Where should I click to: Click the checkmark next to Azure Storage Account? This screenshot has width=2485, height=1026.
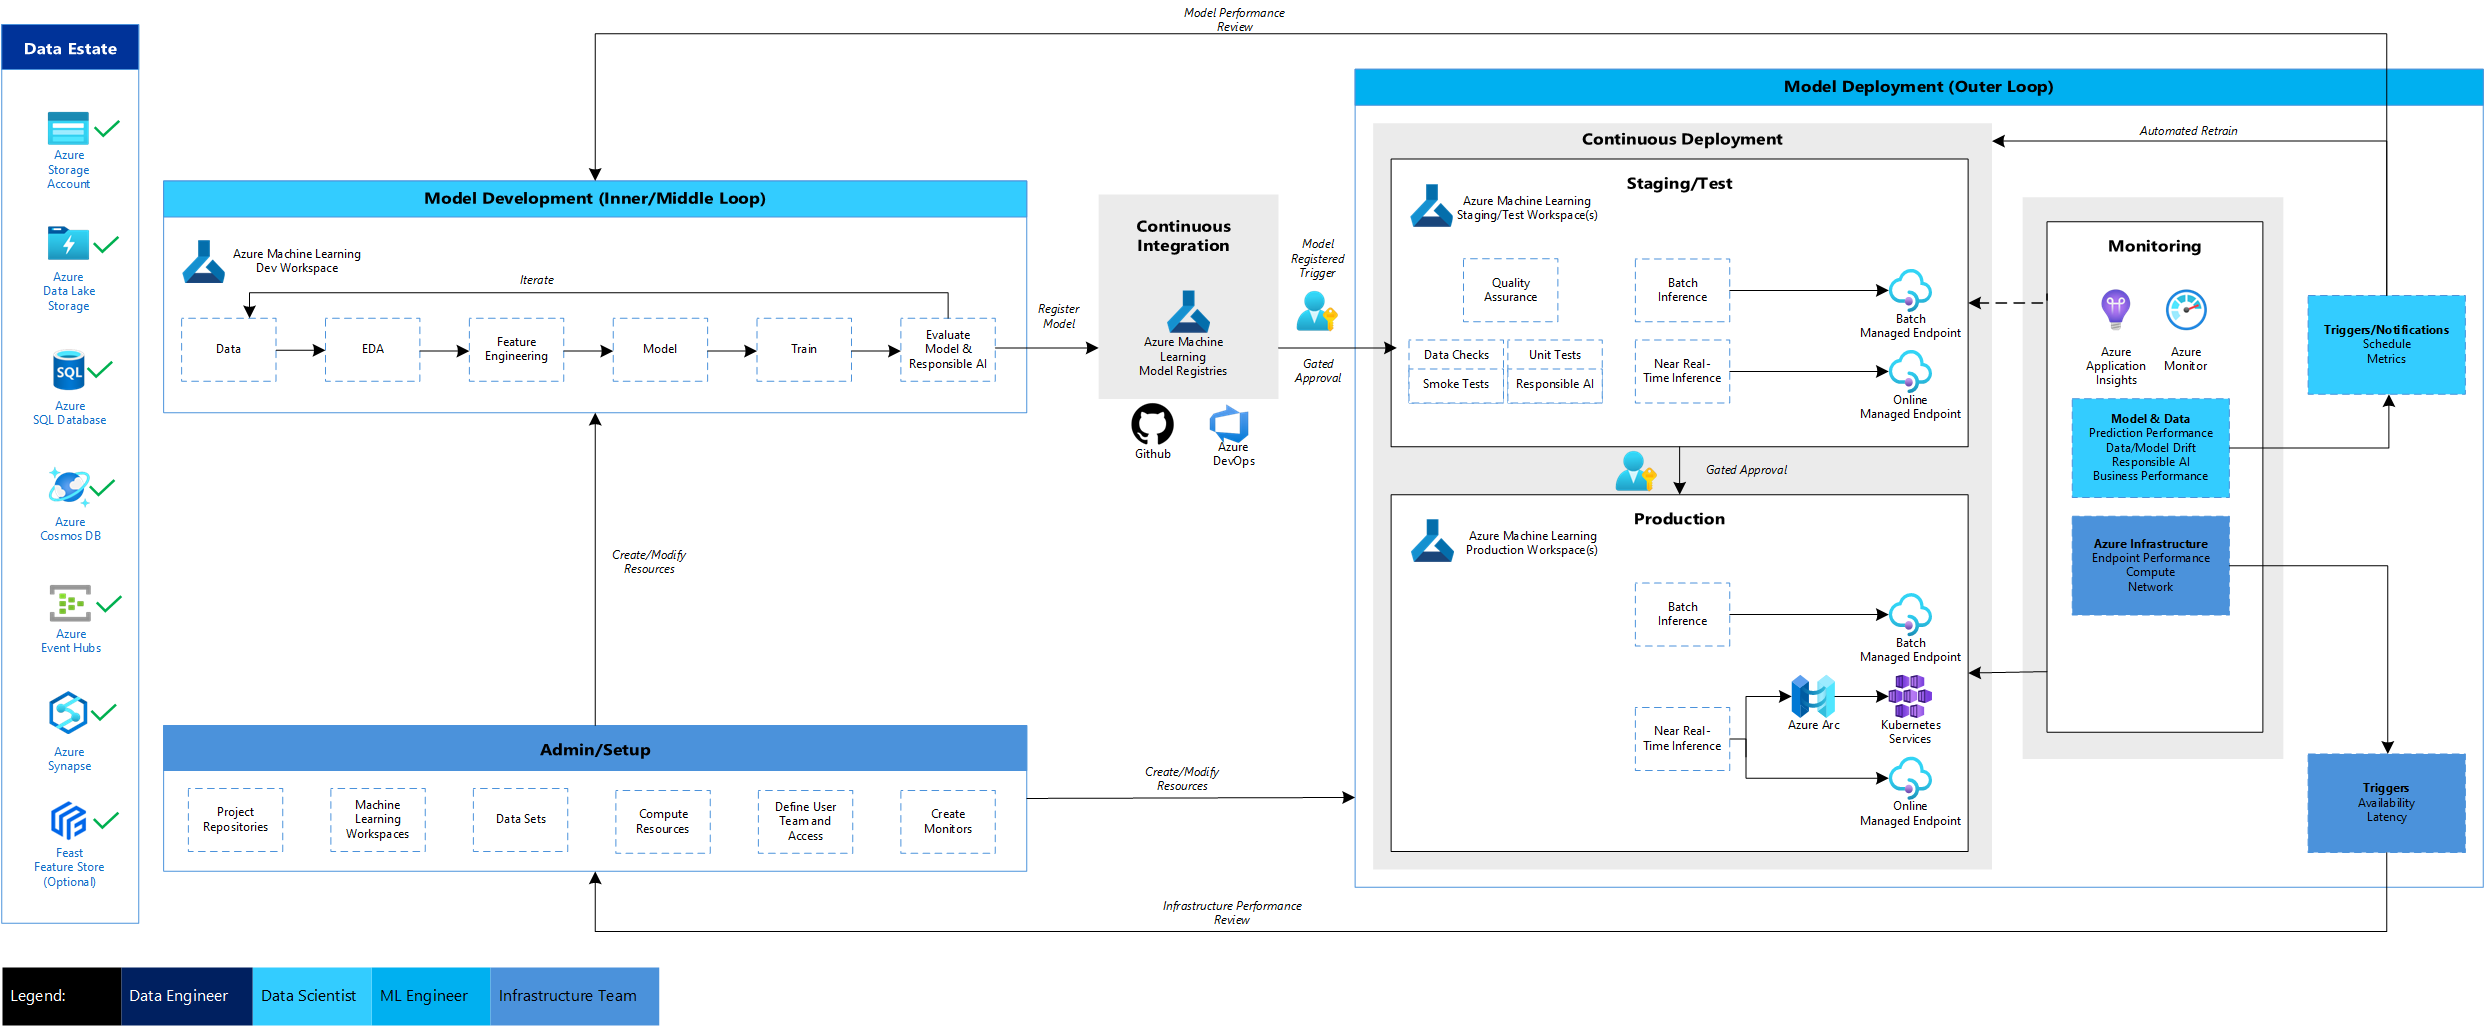pos(107,128)
